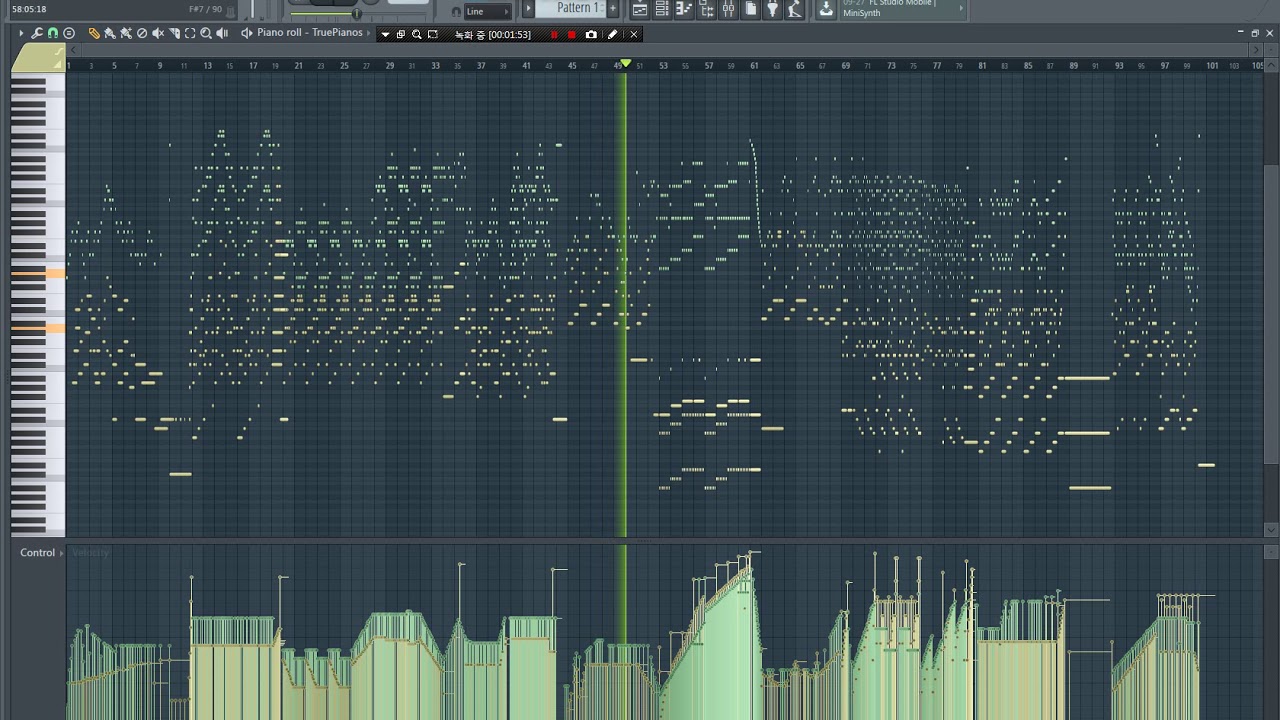This screenshot has height=720, width=1280.
Task: Click bar 13 on the timeline ruler
Action: click(207, 66)
